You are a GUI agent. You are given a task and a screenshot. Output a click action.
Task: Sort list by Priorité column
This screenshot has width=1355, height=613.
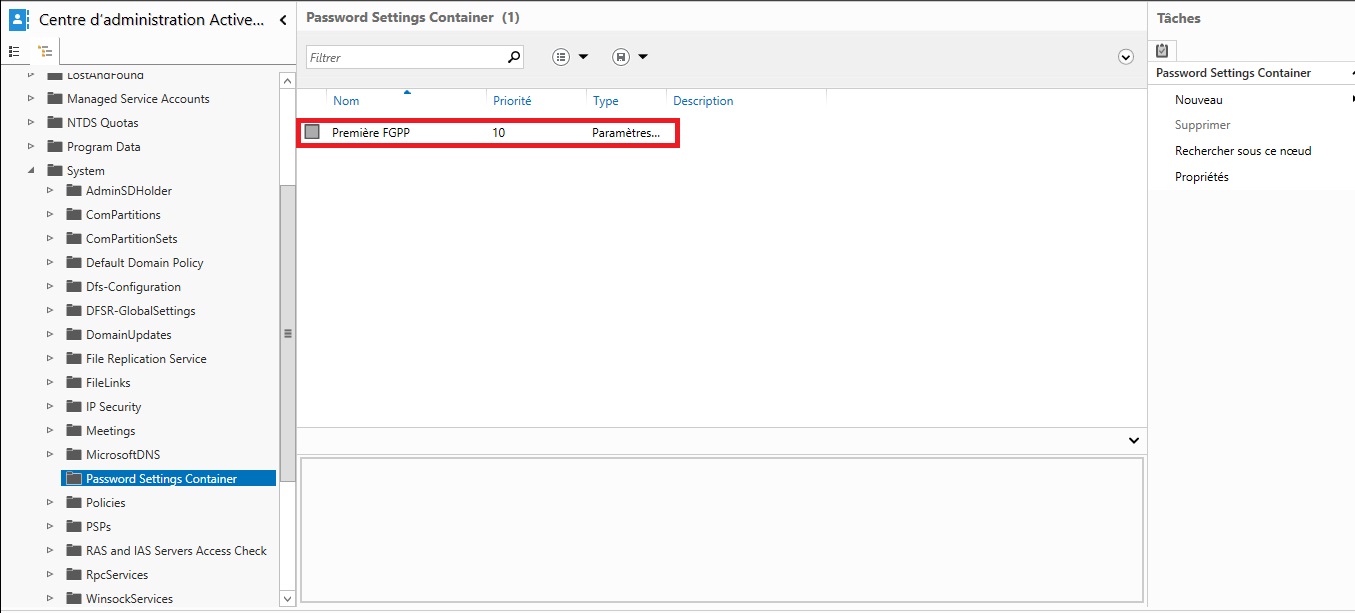tap(512, 101)
